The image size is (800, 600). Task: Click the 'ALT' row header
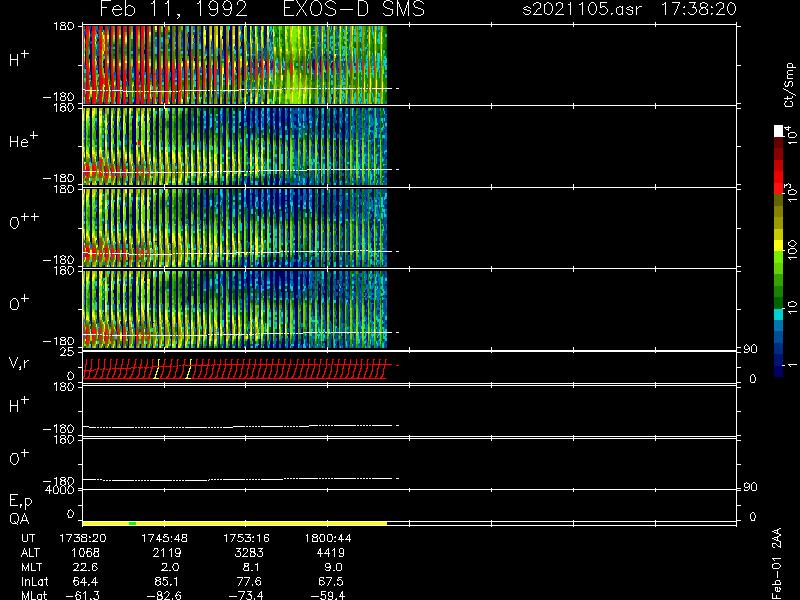[x=31, y=553]
